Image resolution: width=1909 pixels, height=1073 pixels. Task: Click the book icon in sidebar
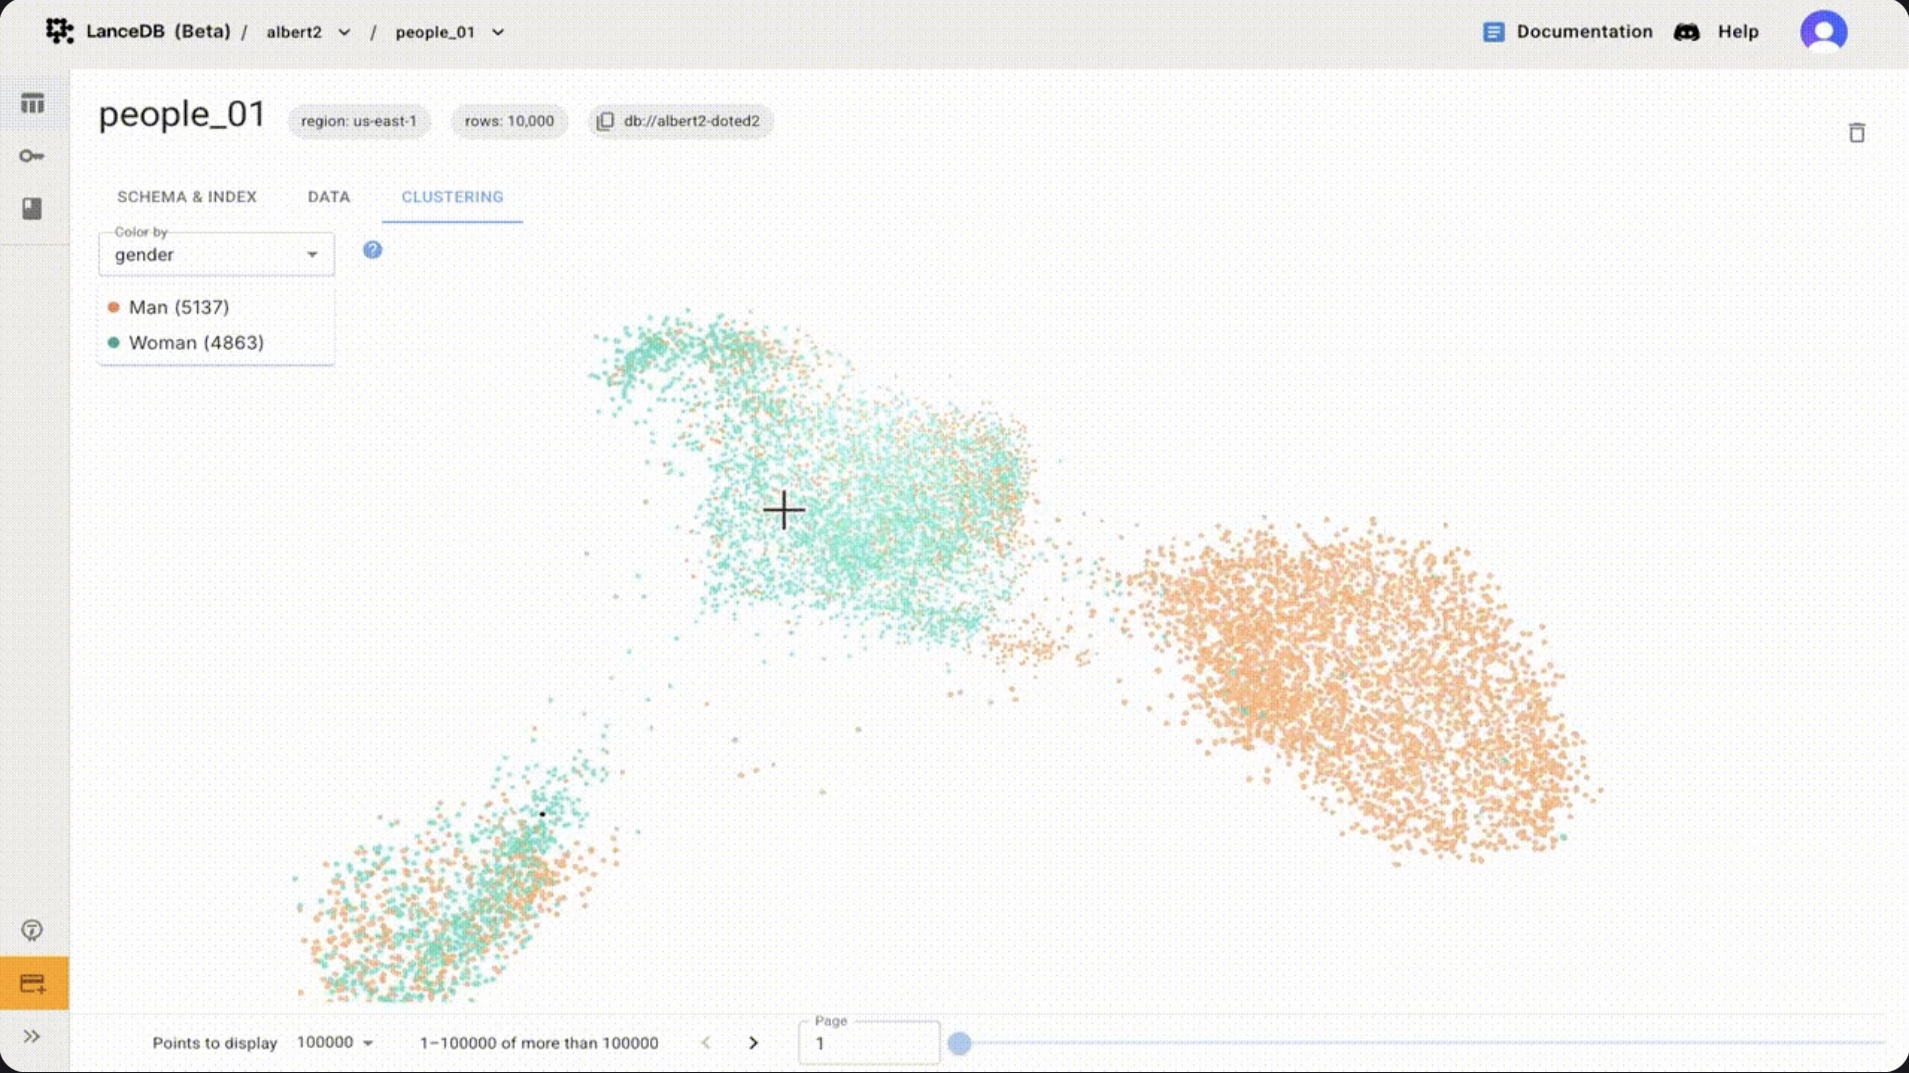click(x=32, y=208)
